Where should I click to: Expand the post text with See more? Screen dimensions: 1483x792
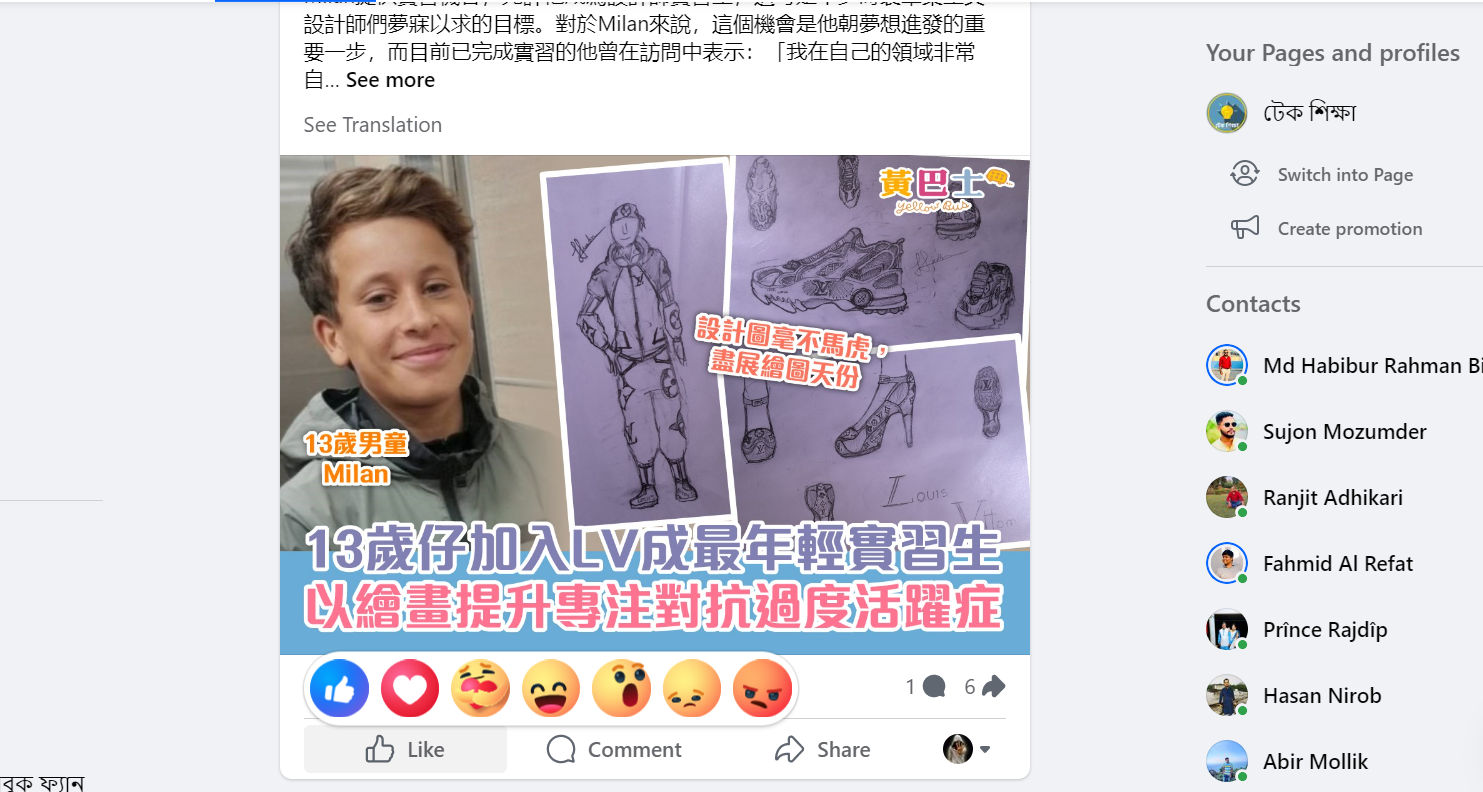[x=390, y=80]
